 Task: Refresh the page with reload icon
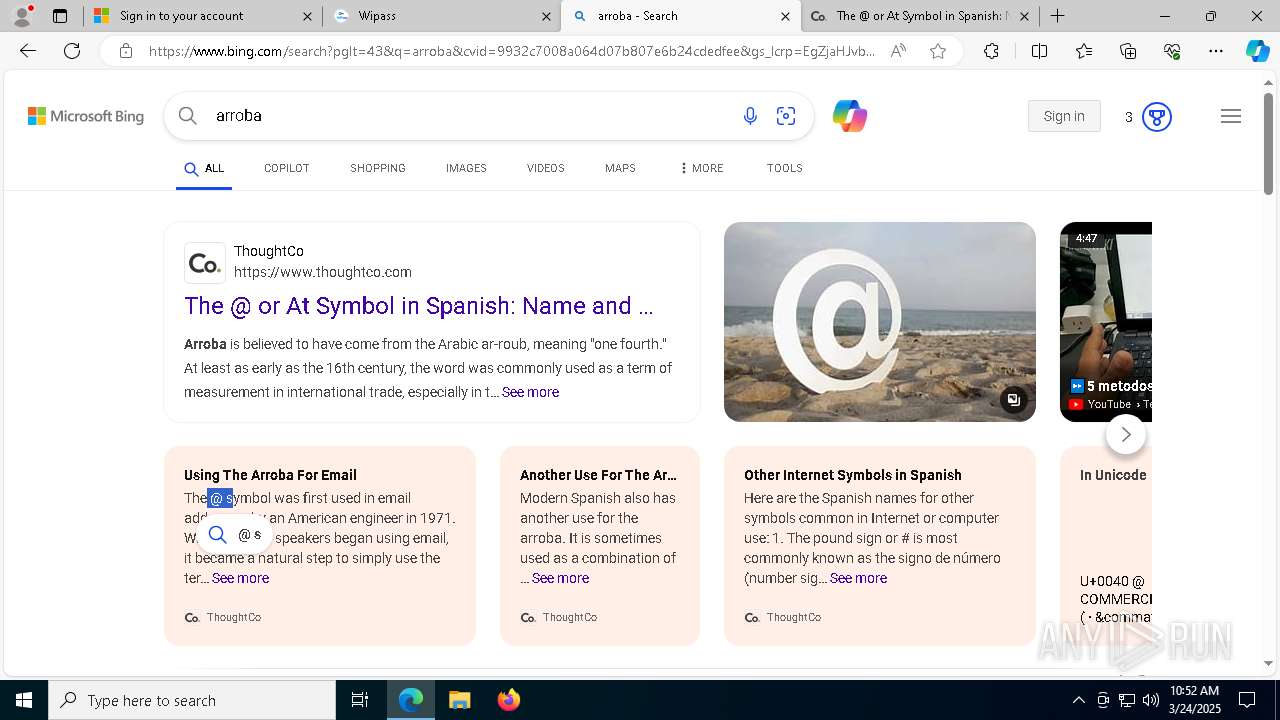coord(72,51)
